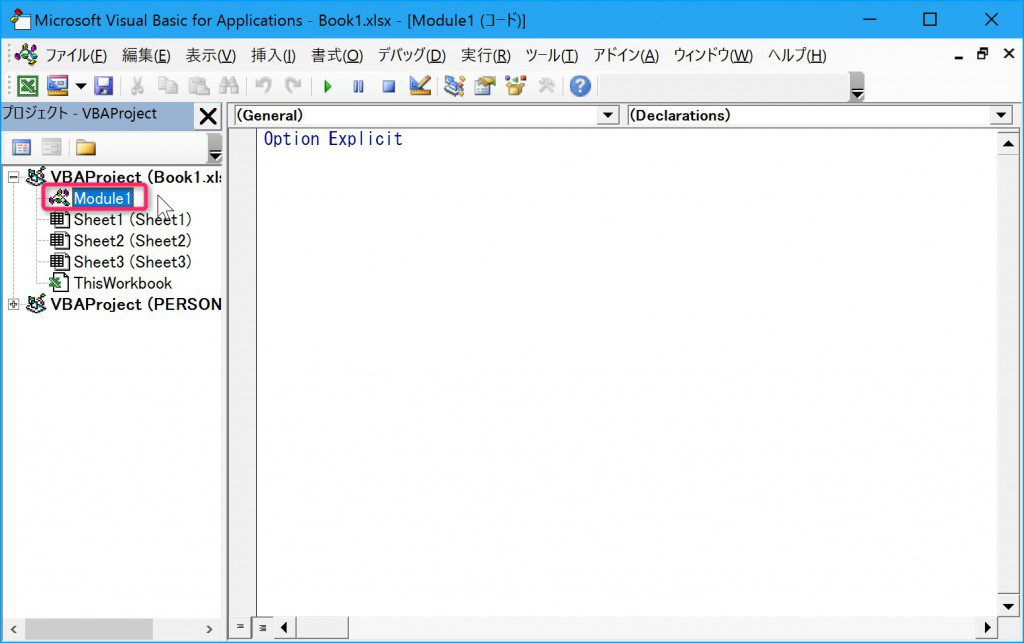Save the workbook with the floppy disk icon
Screen dimensions: 1024x643
coord(104,86)
